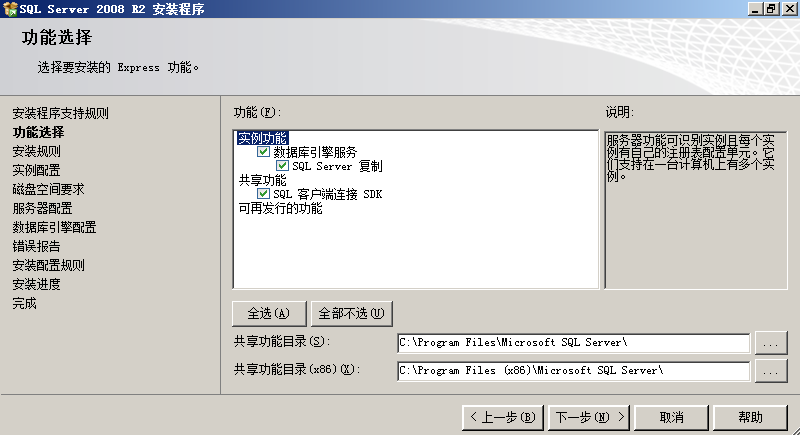Uncheck 数据库引擎服务 feature

(263, 151)
